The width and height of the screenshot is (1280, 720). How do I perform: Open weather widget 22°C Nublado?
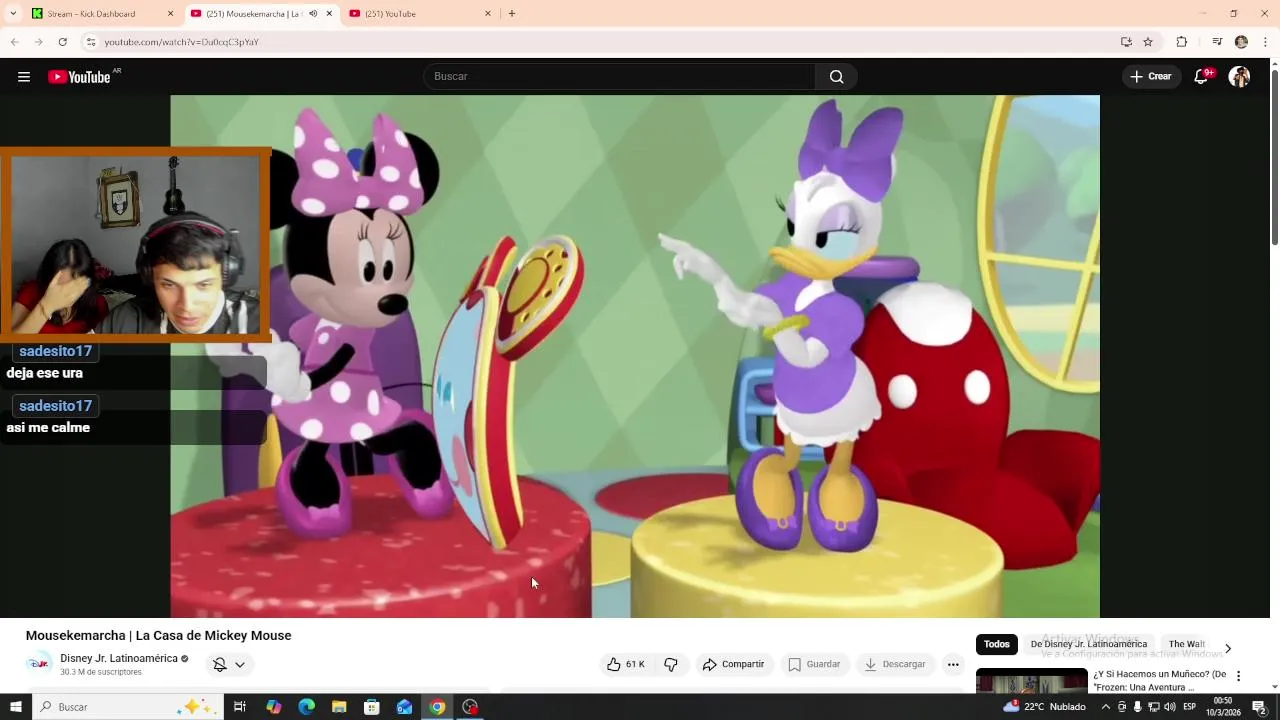[1044, 707]
